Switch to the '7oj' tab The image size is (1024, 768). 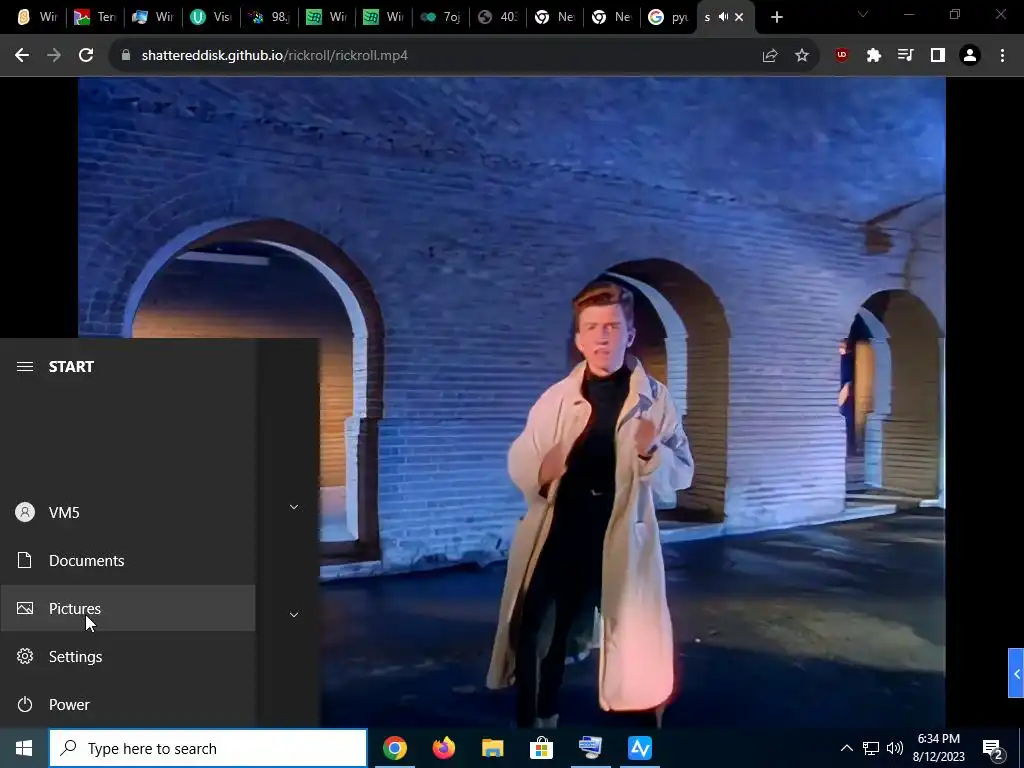441,17
